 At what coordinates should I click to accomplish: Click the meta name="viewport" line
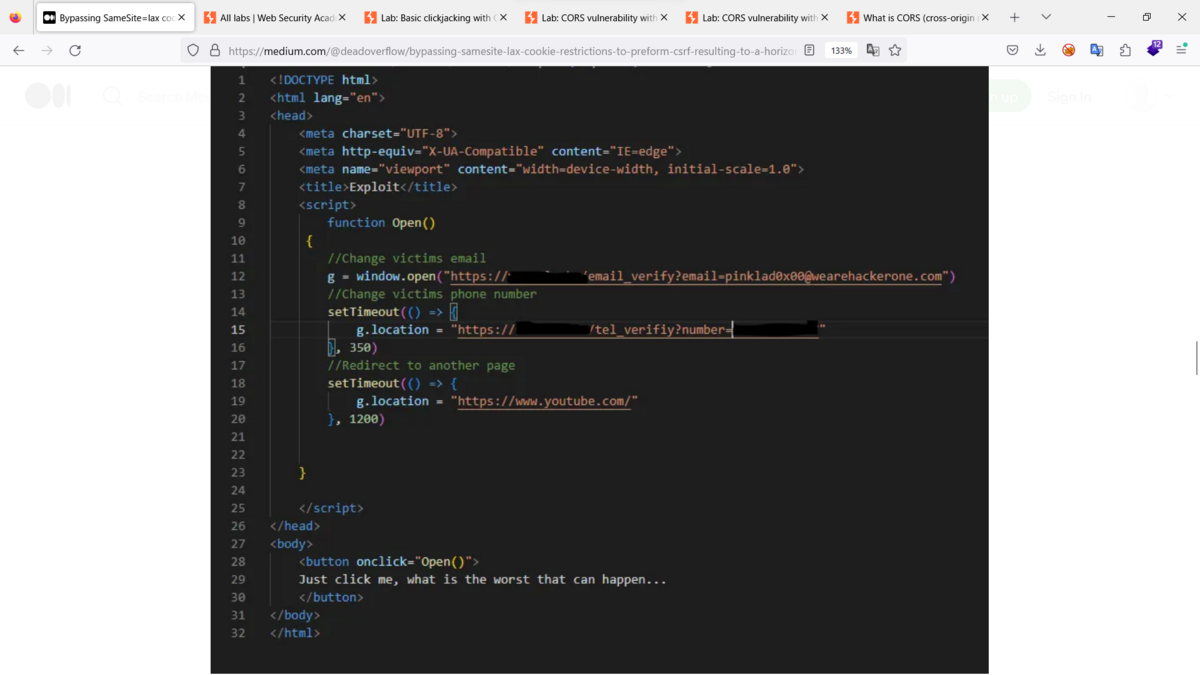551,169
